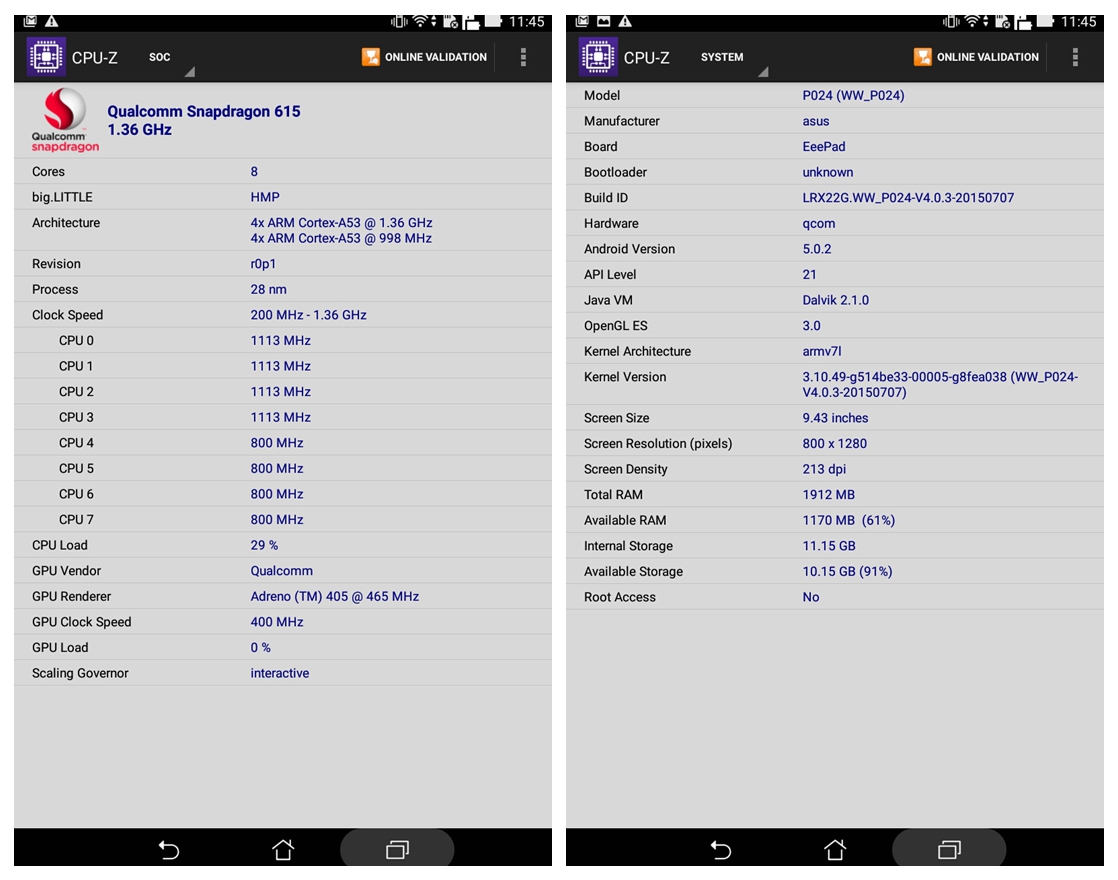This screenshot has height=880, width=1118.
Task: Select Model value 'P024 (WW_P024)'
Action: 853,96
